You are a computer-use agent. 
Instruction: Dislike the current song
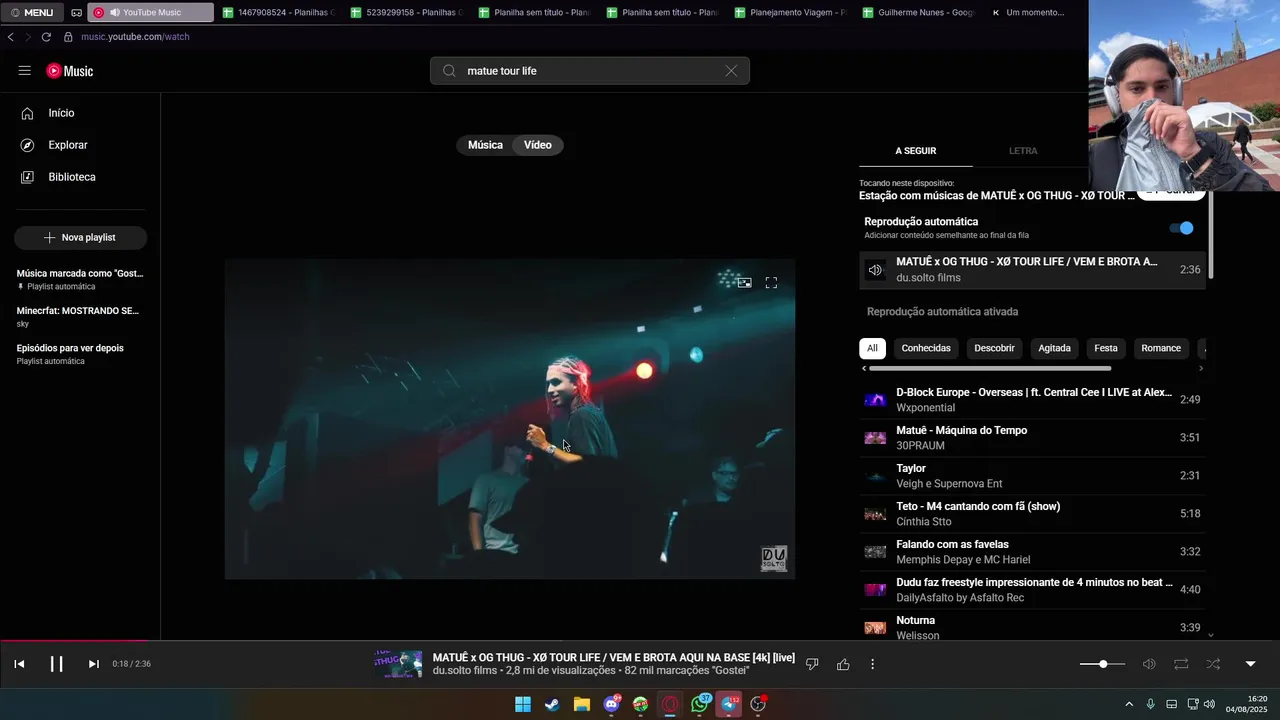click(812, 664)
